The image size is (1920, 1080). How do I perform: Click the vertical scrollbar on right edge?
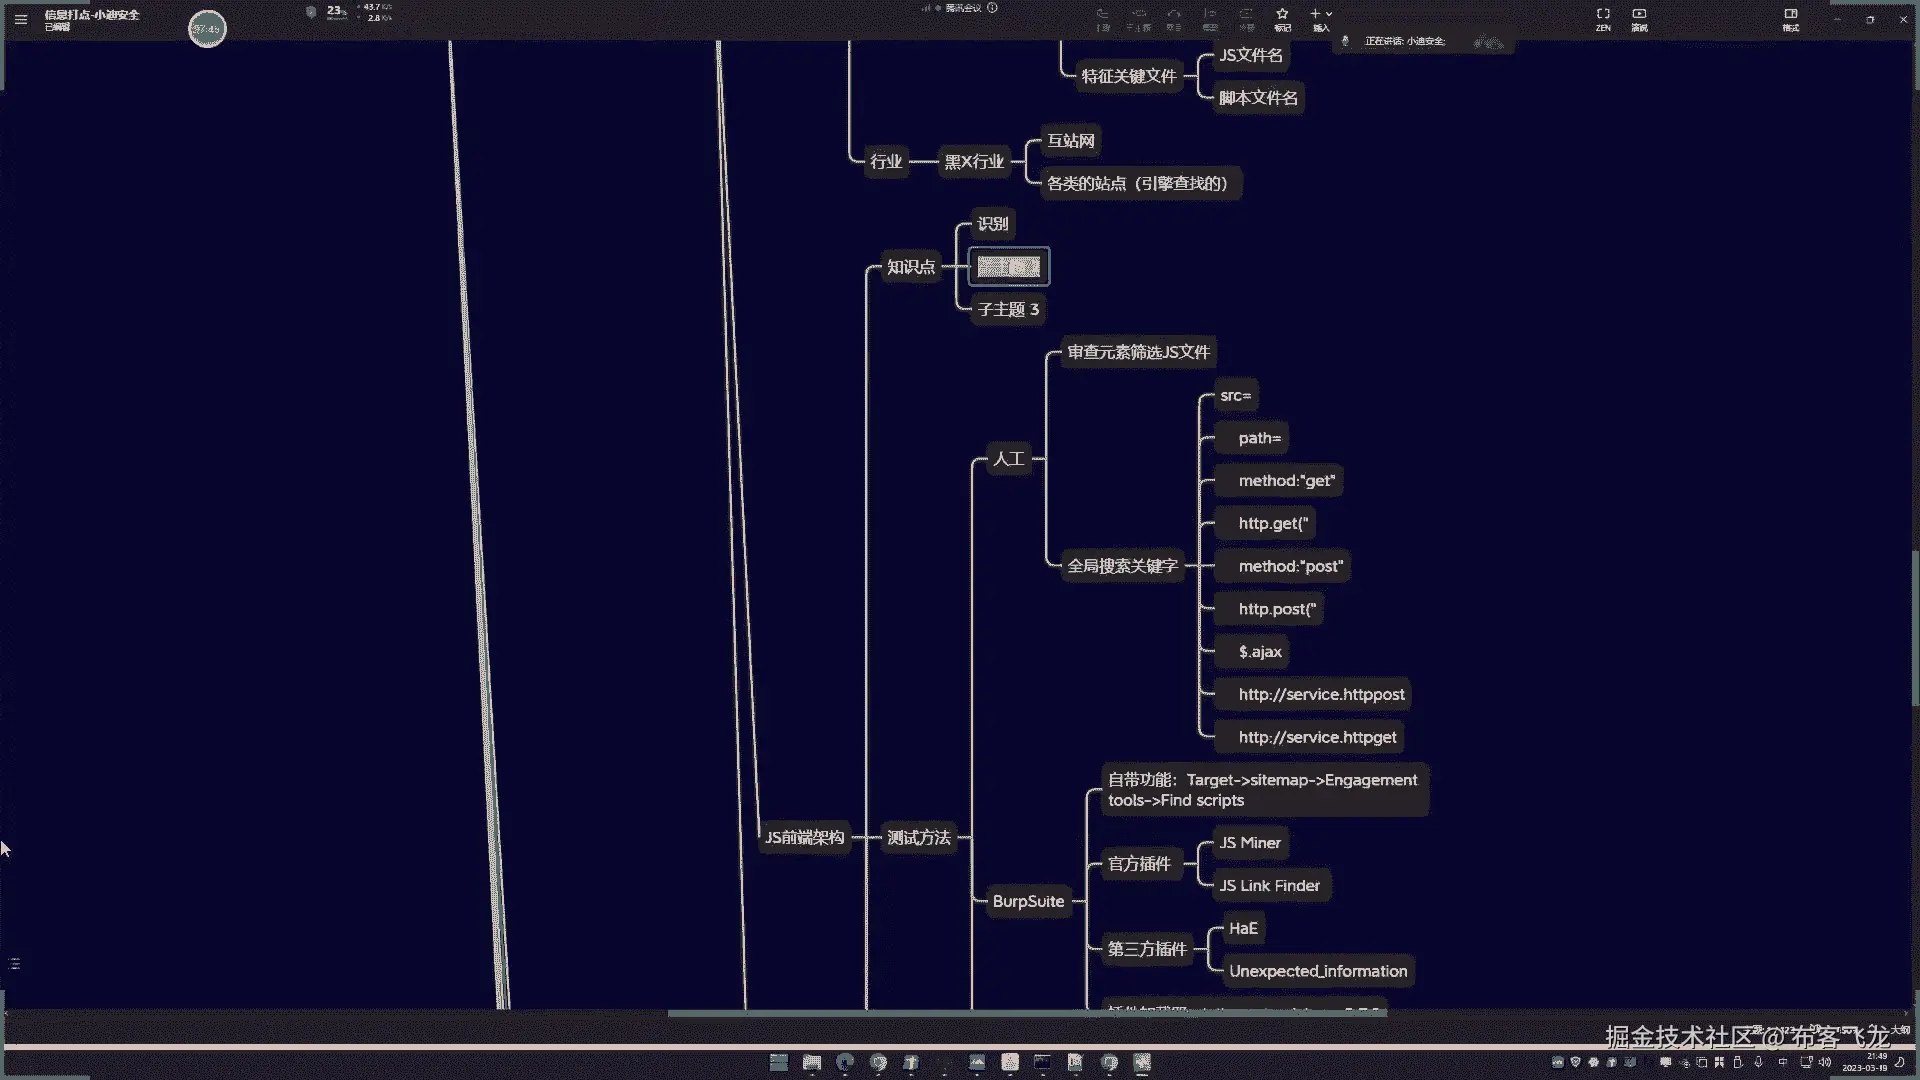coord(1914,630)
